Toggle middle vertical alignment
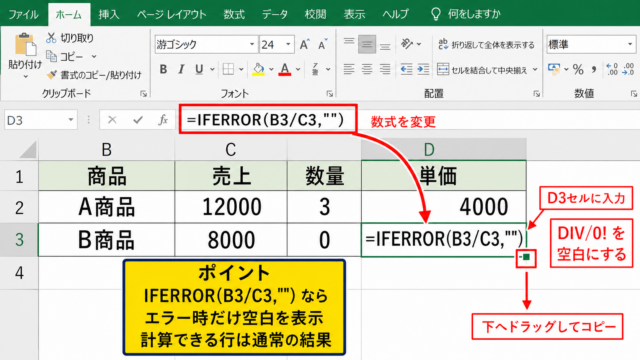The width and height of the screenshot is (640, 360). (x=367, y=44)
